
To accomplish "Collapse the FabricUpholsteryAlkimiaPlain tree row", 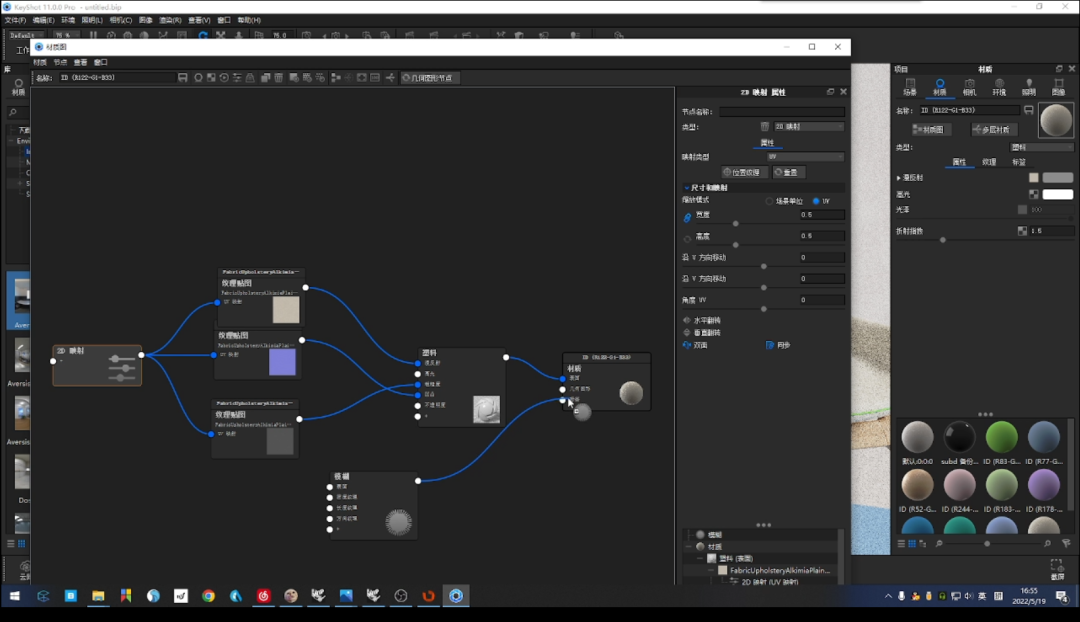I will (711, 570).
